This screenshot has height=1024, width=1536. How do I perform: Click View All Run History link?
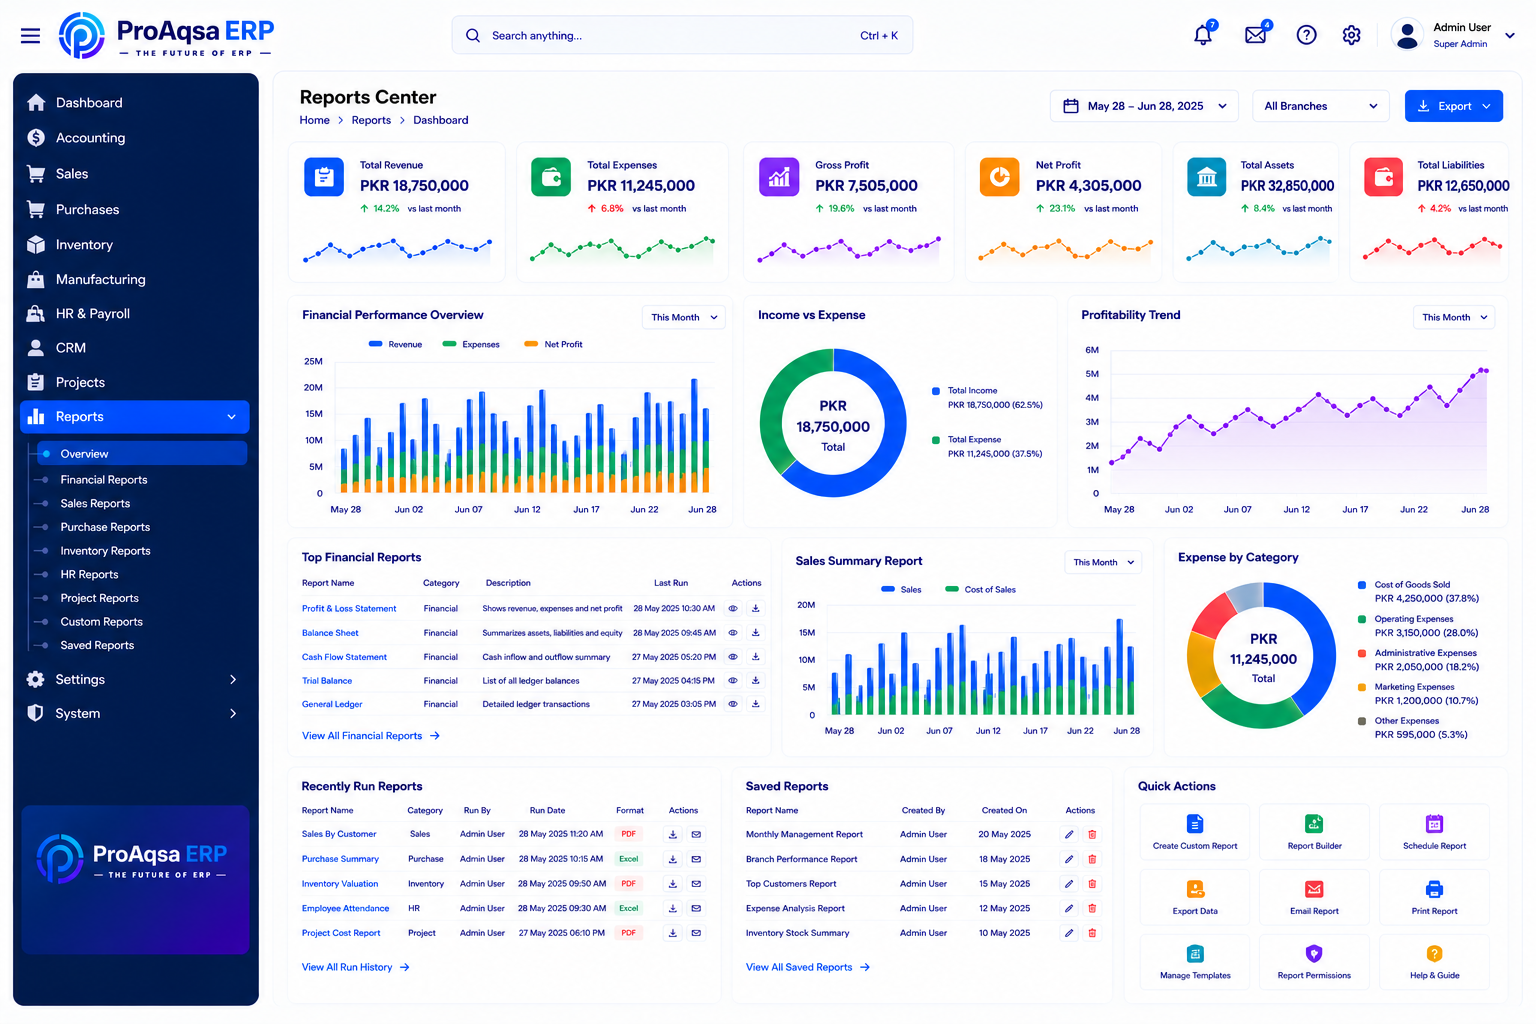356,967
